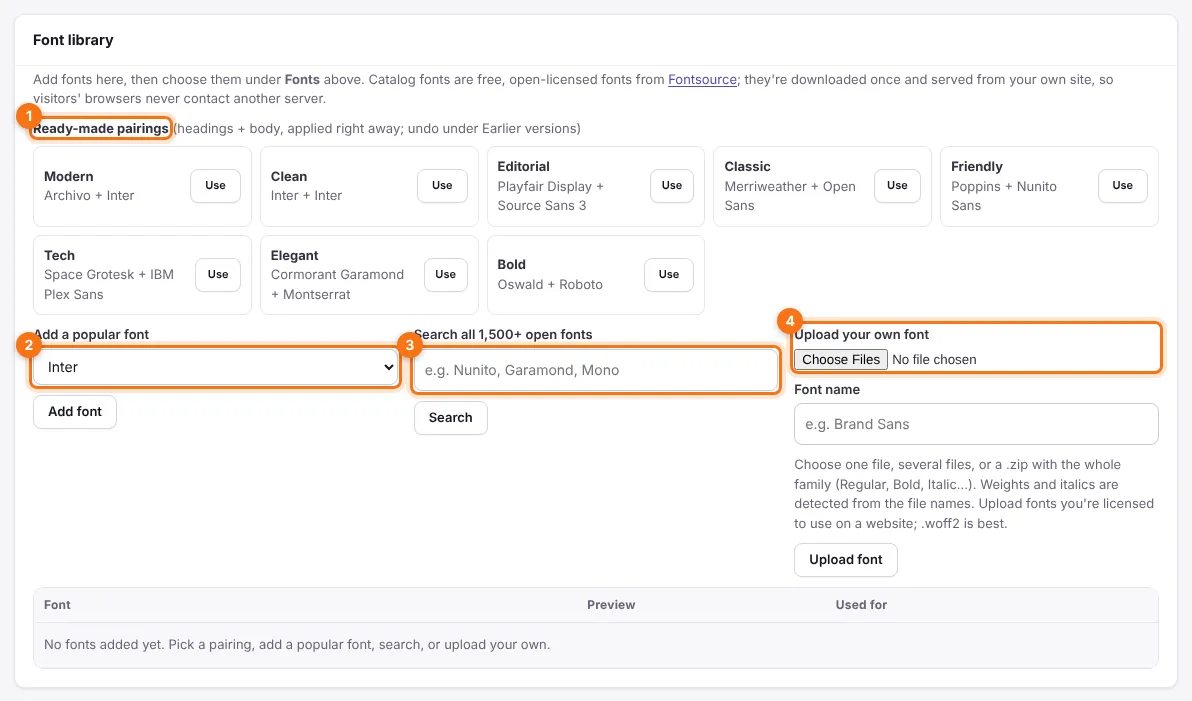1192x701 pixels.
Task: Click the Upload font button
Action: click(x=845, y=560)
